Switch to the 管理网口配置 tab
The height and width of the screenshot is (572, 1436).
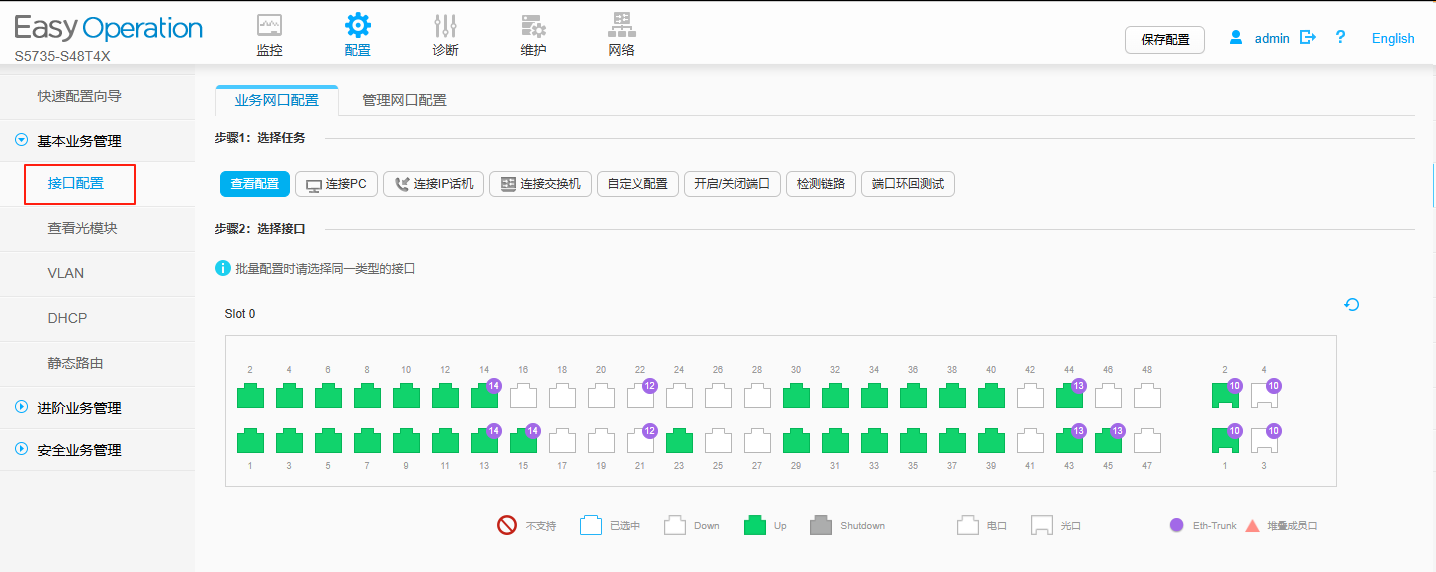(x=404, y=100)
